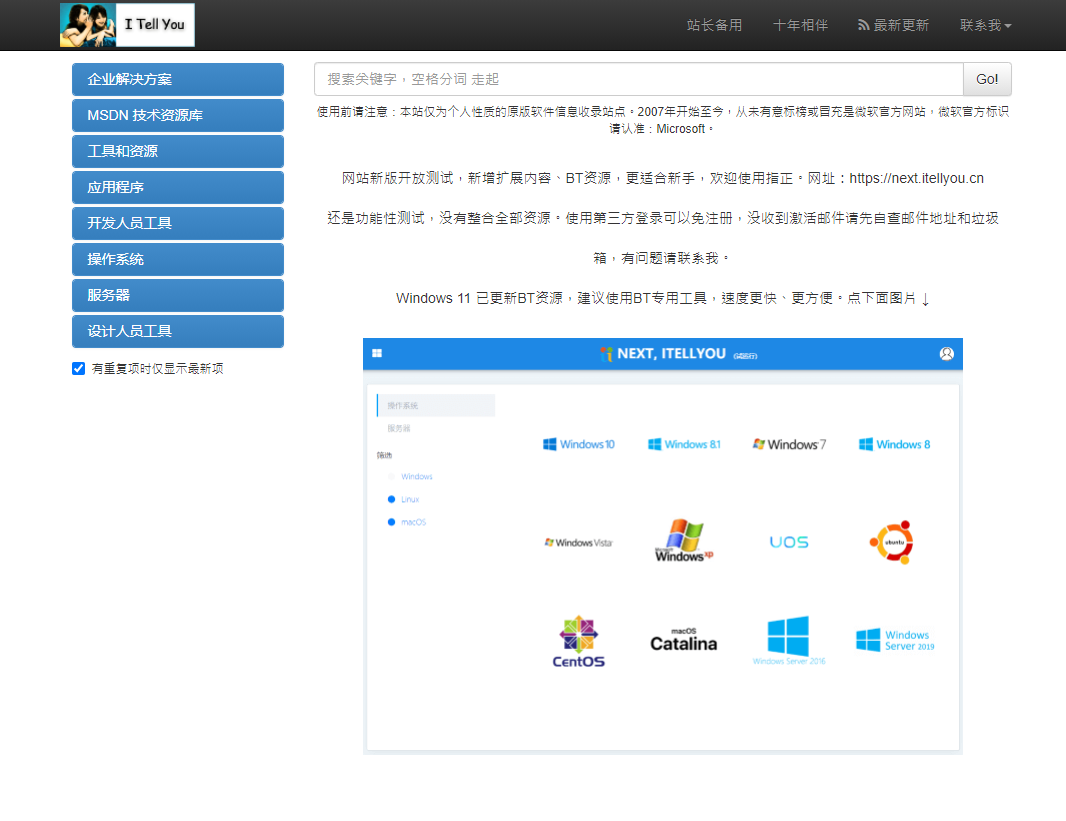Focus the keyword search input field
Viewport: 1066px width, 821px height.
point(639,80)
